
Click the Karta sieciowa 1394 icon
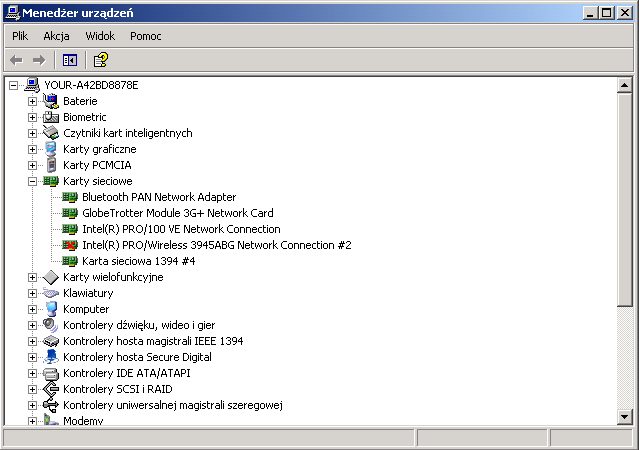click(x=70, y=261)
